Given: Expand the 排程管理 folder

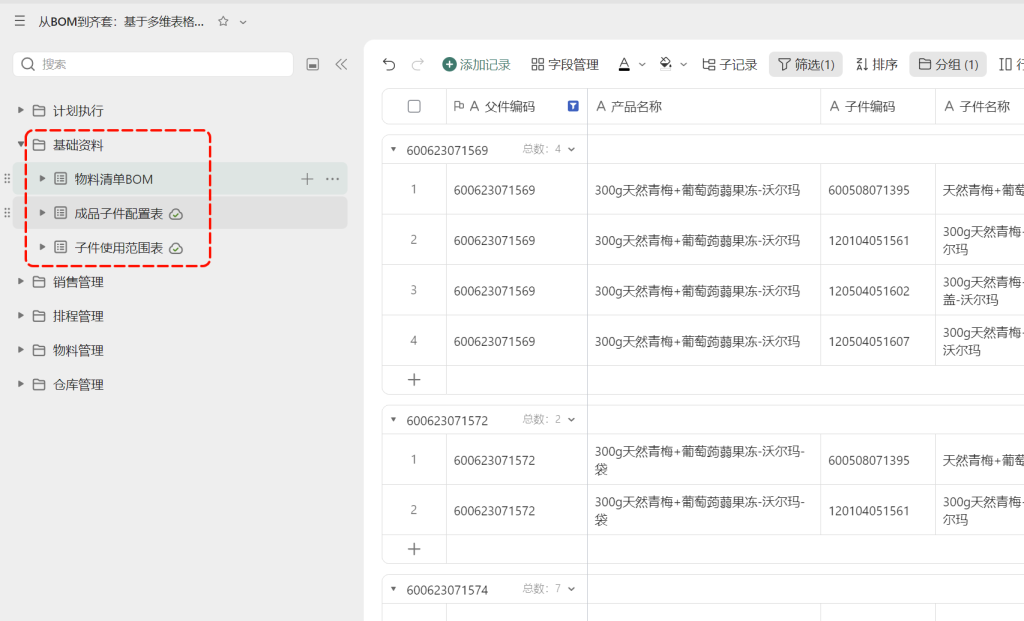Looking at the screenshot, I should [x=20, y=315].
